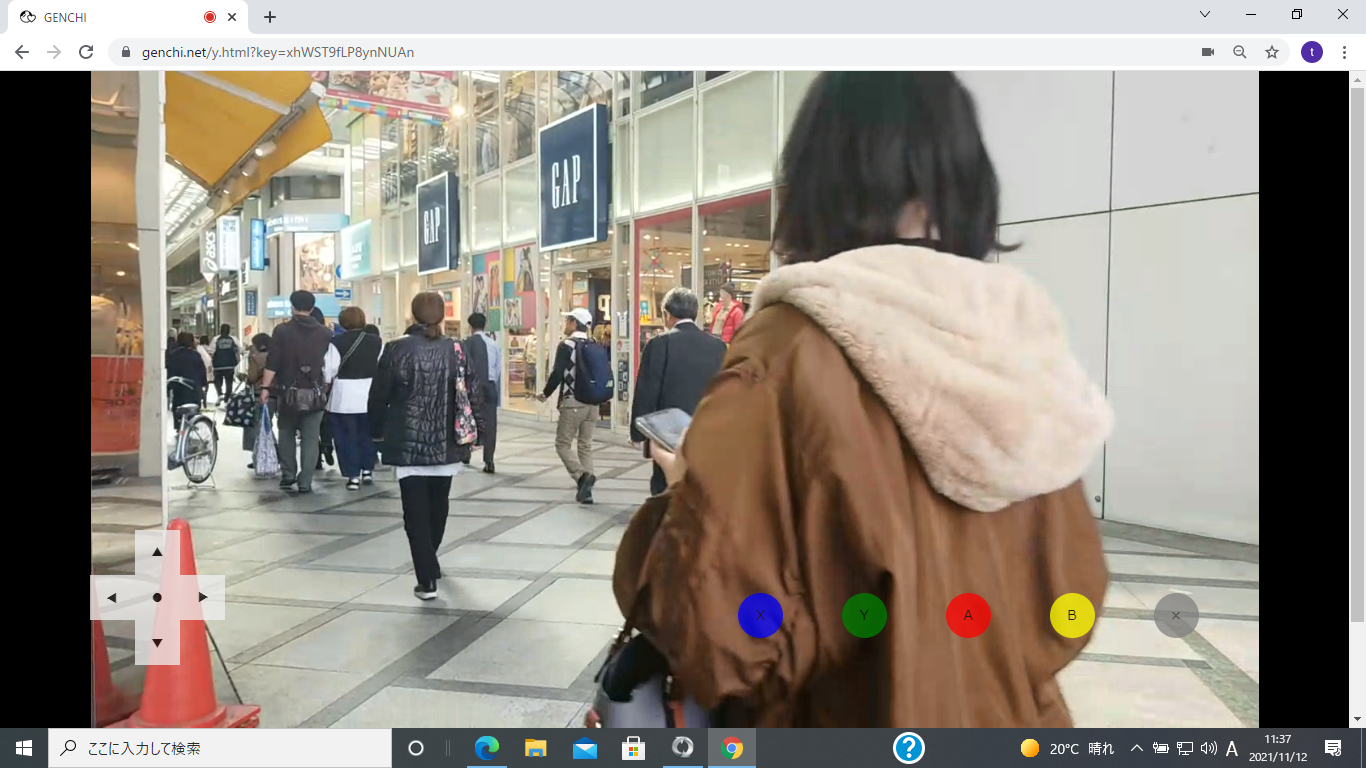Open a new browser tab

click(270, 17)
